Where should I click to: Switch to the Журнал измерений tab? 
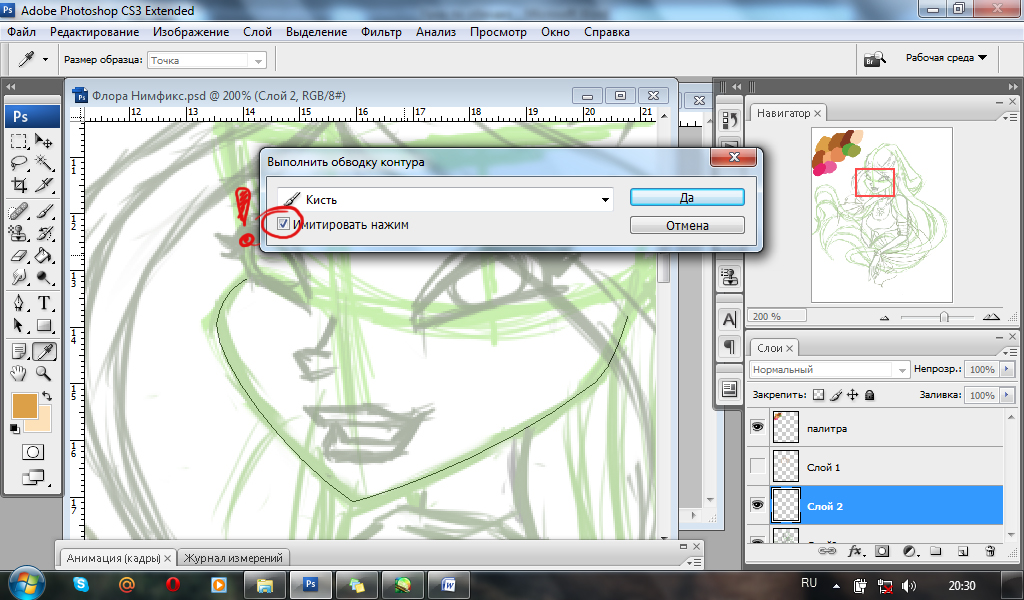pyautogui.click(x=233, y=558)
